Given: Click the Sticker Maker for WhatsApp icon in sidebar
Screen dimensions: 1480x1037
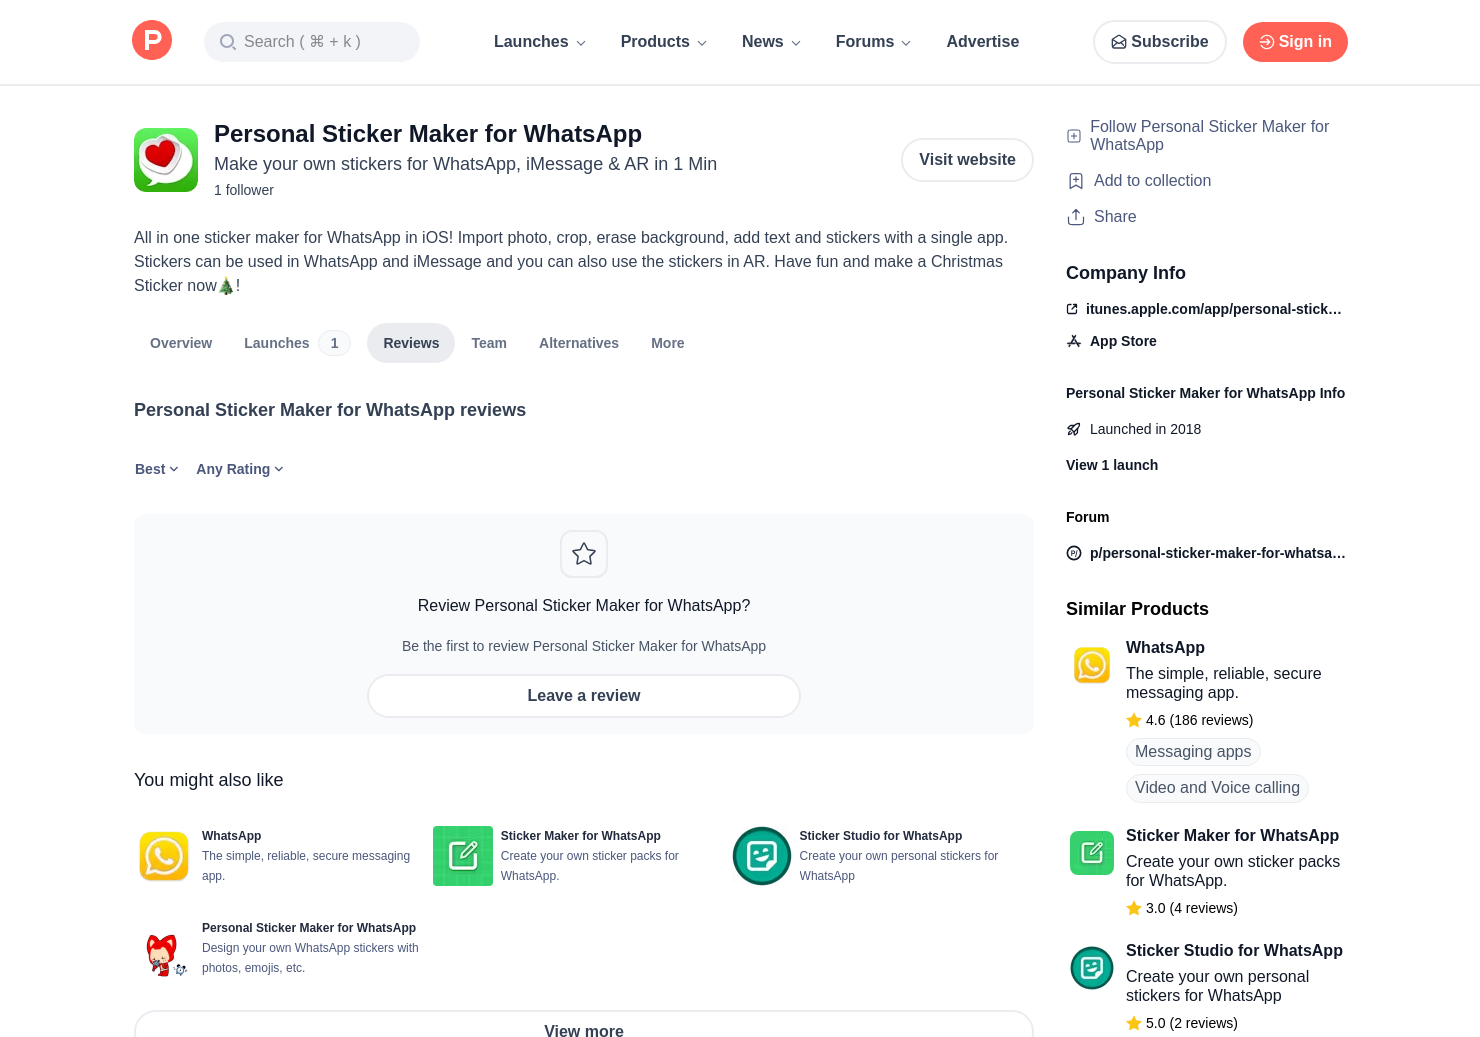Looking at the screenshot, I should click(1092, 853).
